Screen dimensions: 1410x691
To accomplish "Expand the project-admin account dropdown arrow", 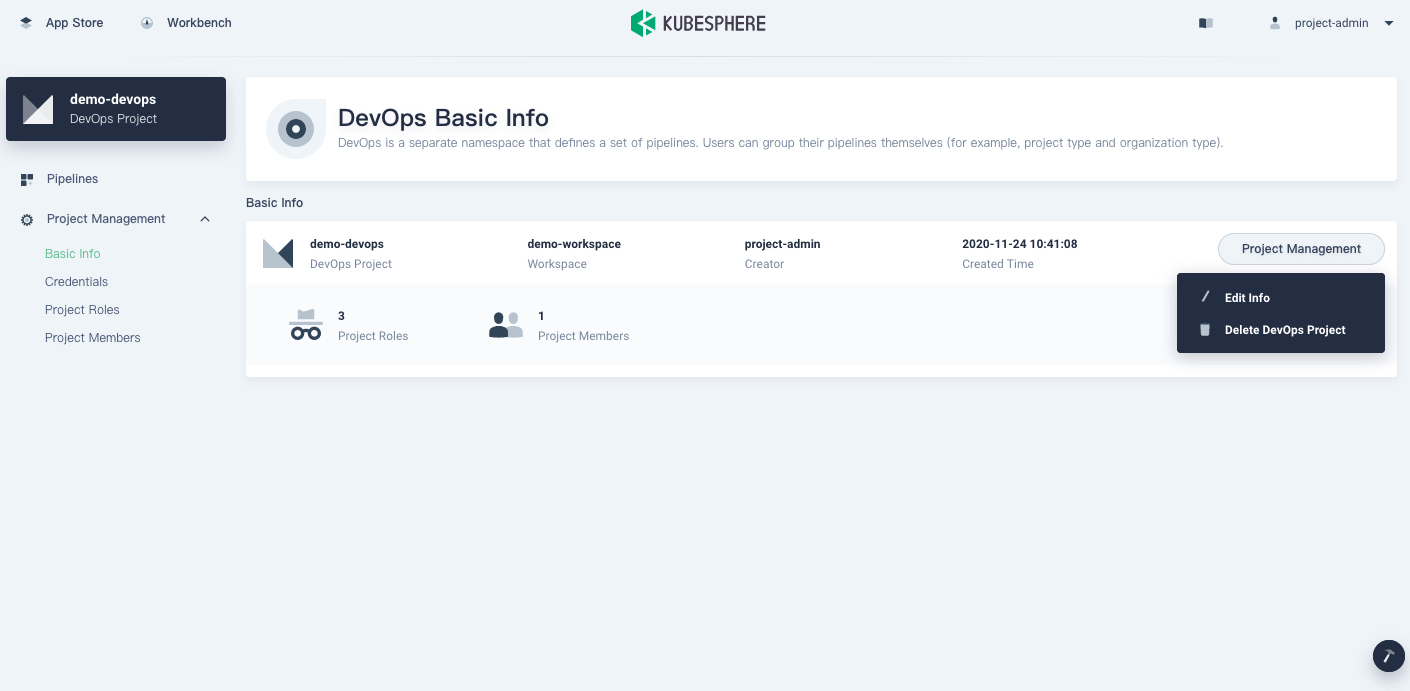I will click(x=1389, y=23).
